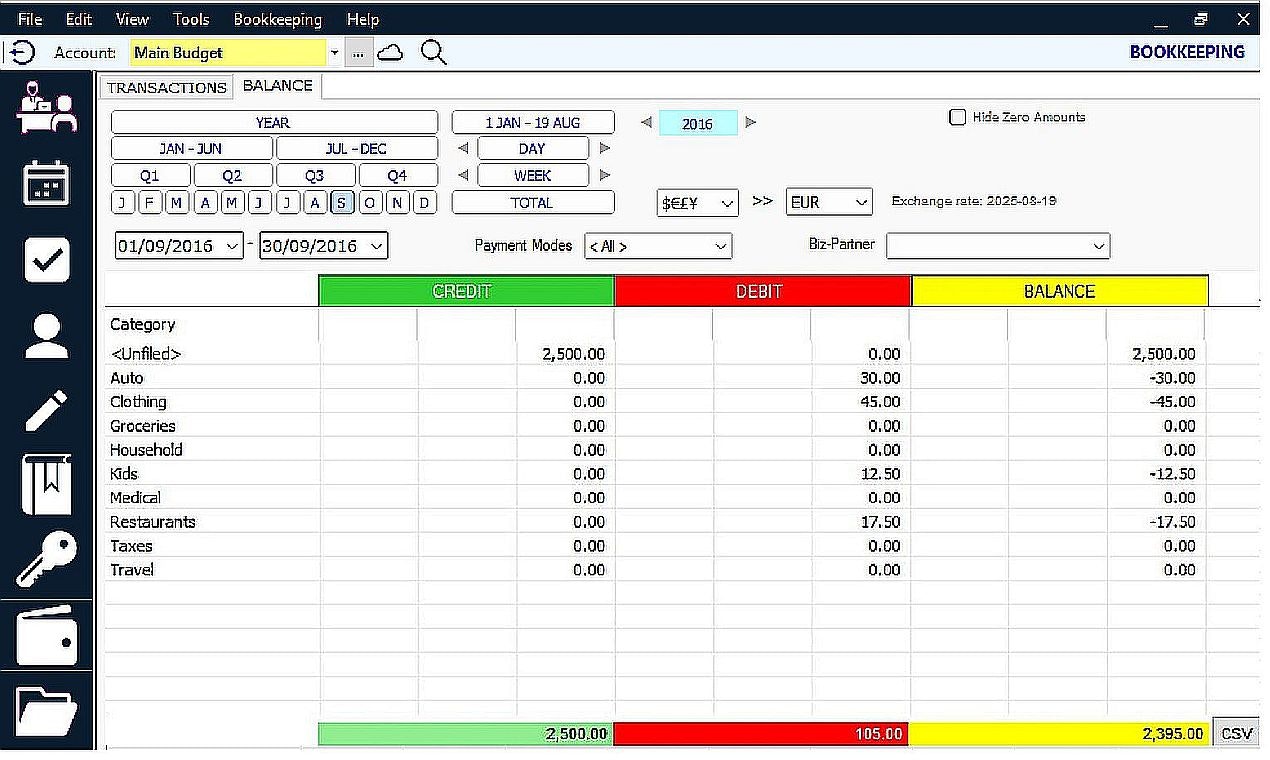Switch to the TRANSACTIONS tab

166,87
